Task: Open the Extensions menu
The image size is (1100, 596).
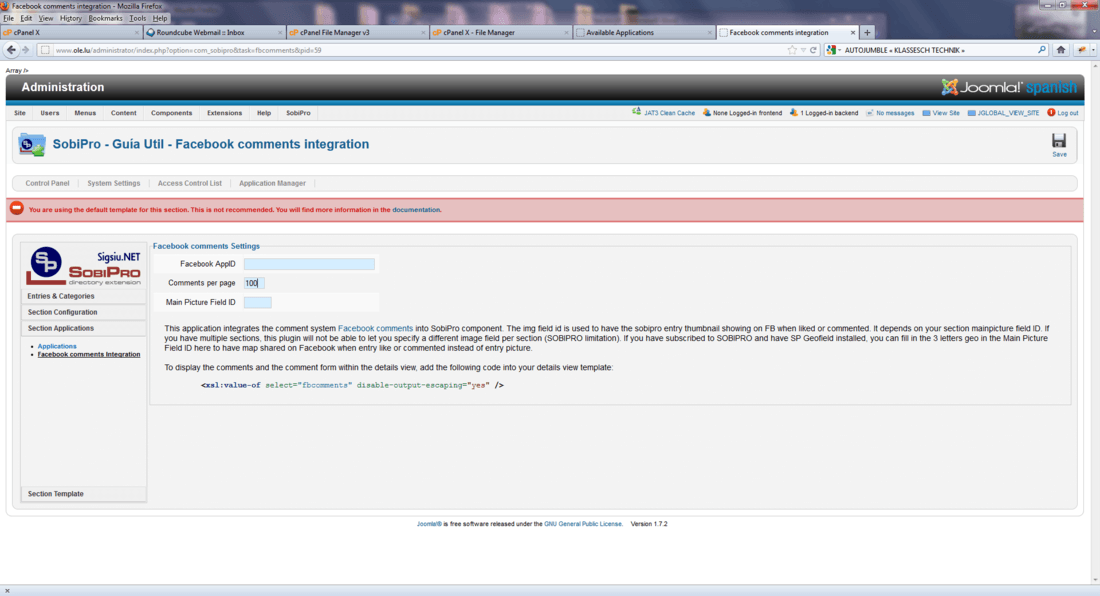Action: [x=224, y=113]
